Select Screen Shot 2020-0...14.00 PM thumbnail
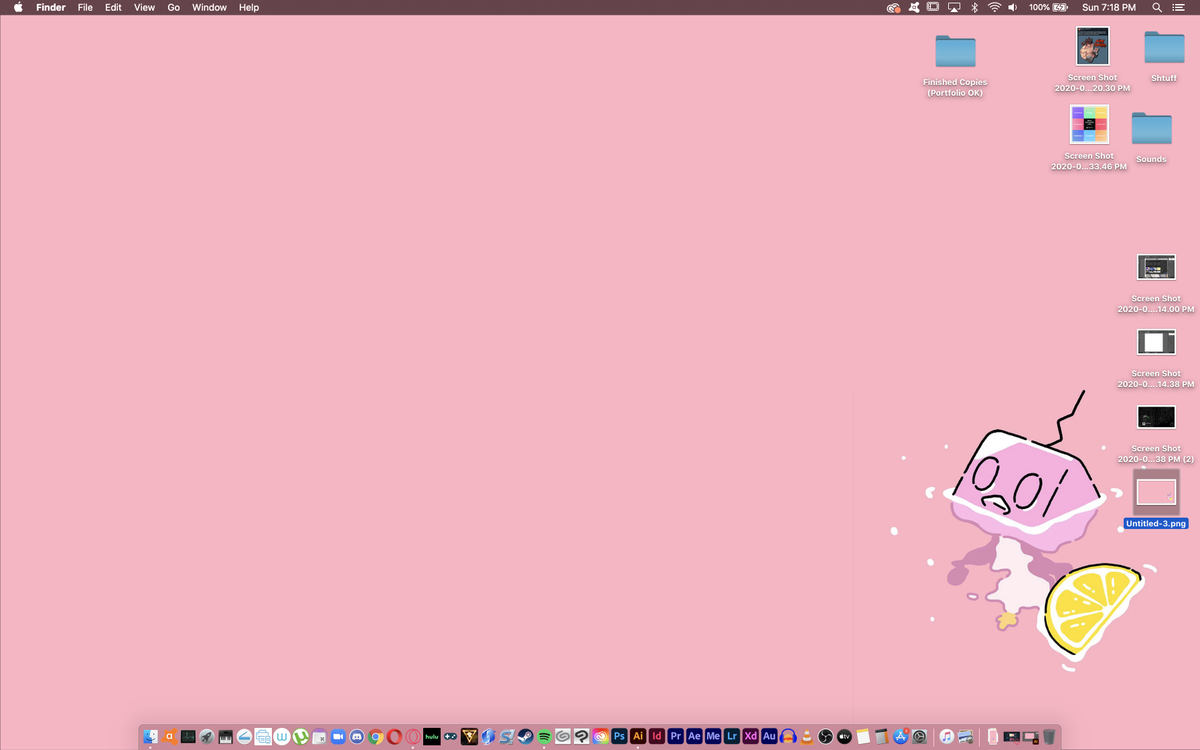This screenshot has width=1200, height=750. pyautogui.click(x=1156, y=267)
